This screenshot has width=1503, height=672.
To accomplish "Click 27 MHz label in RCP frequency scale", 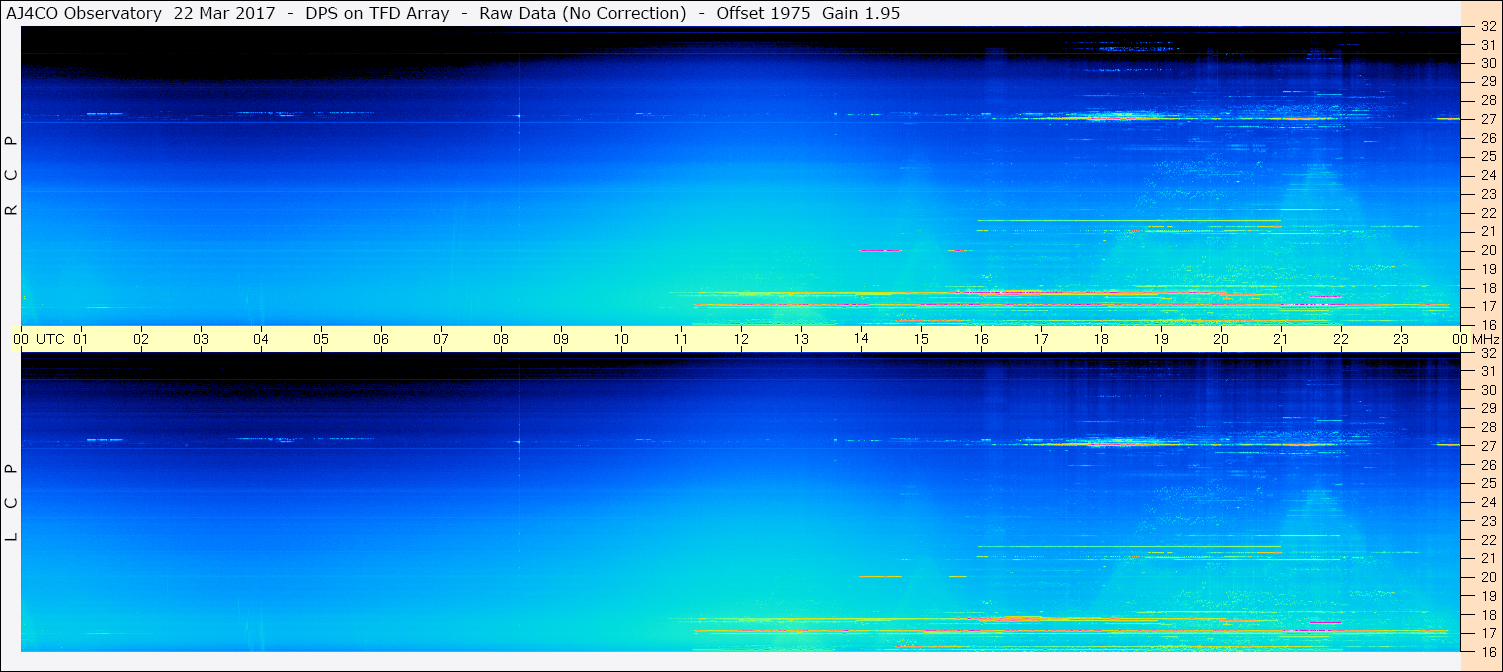I will [x=1487, y=119].
